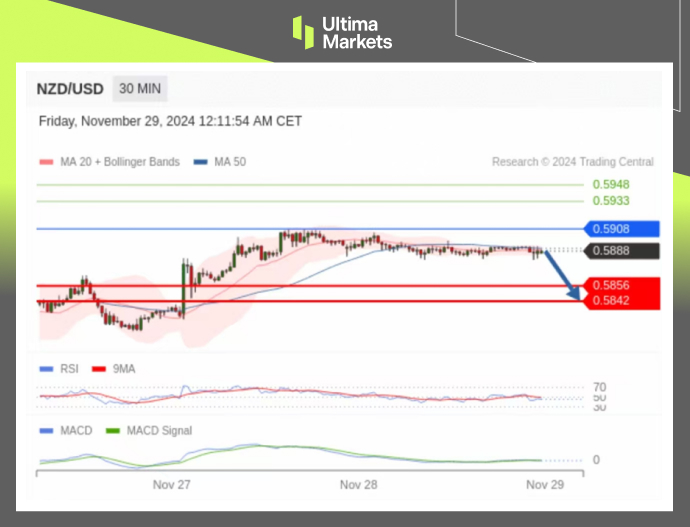Click the 0.5908 blue resistance label
This screenshot has height=527, width=690.
tap(622, 229)
